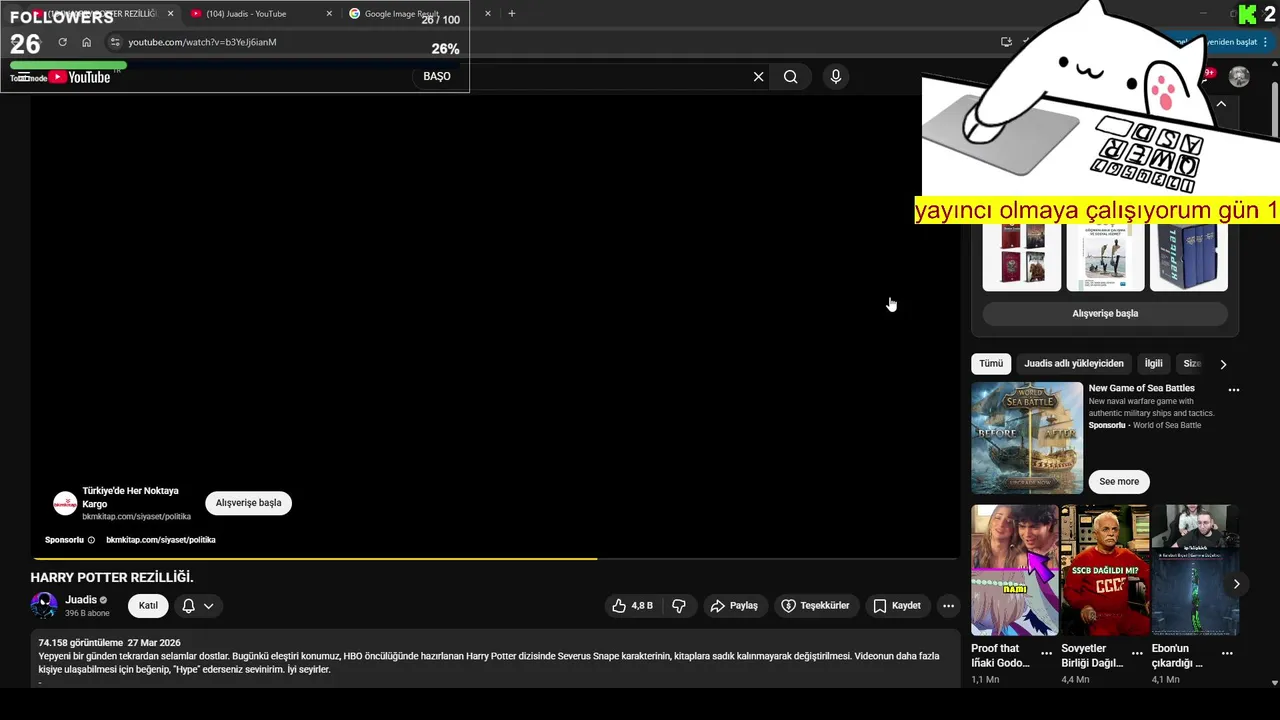1280x720 pixels.
Task: Clear the YouTube search box
Action: (x=758, y=77)
